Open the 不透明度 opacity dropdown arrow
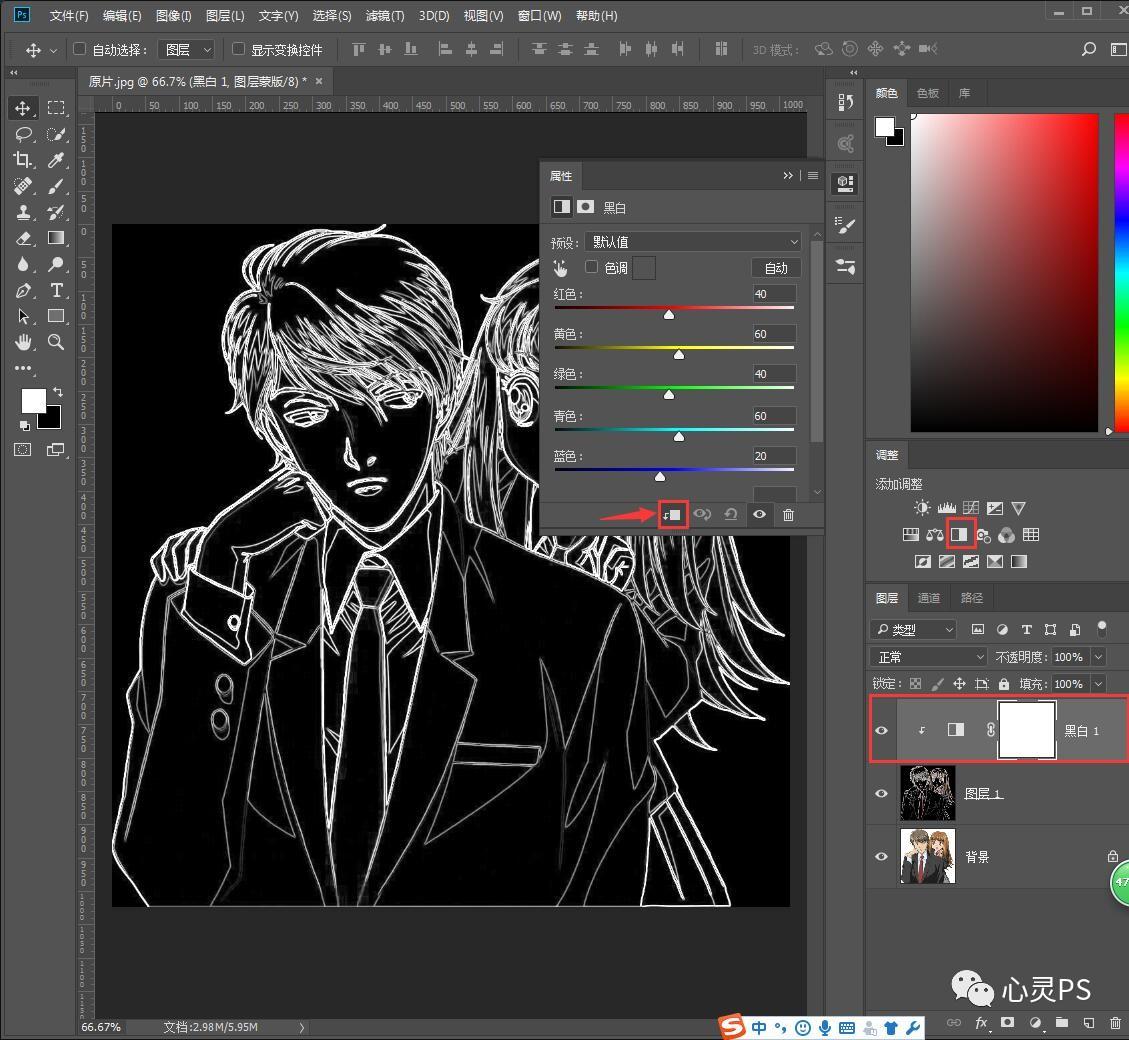 1099,657
